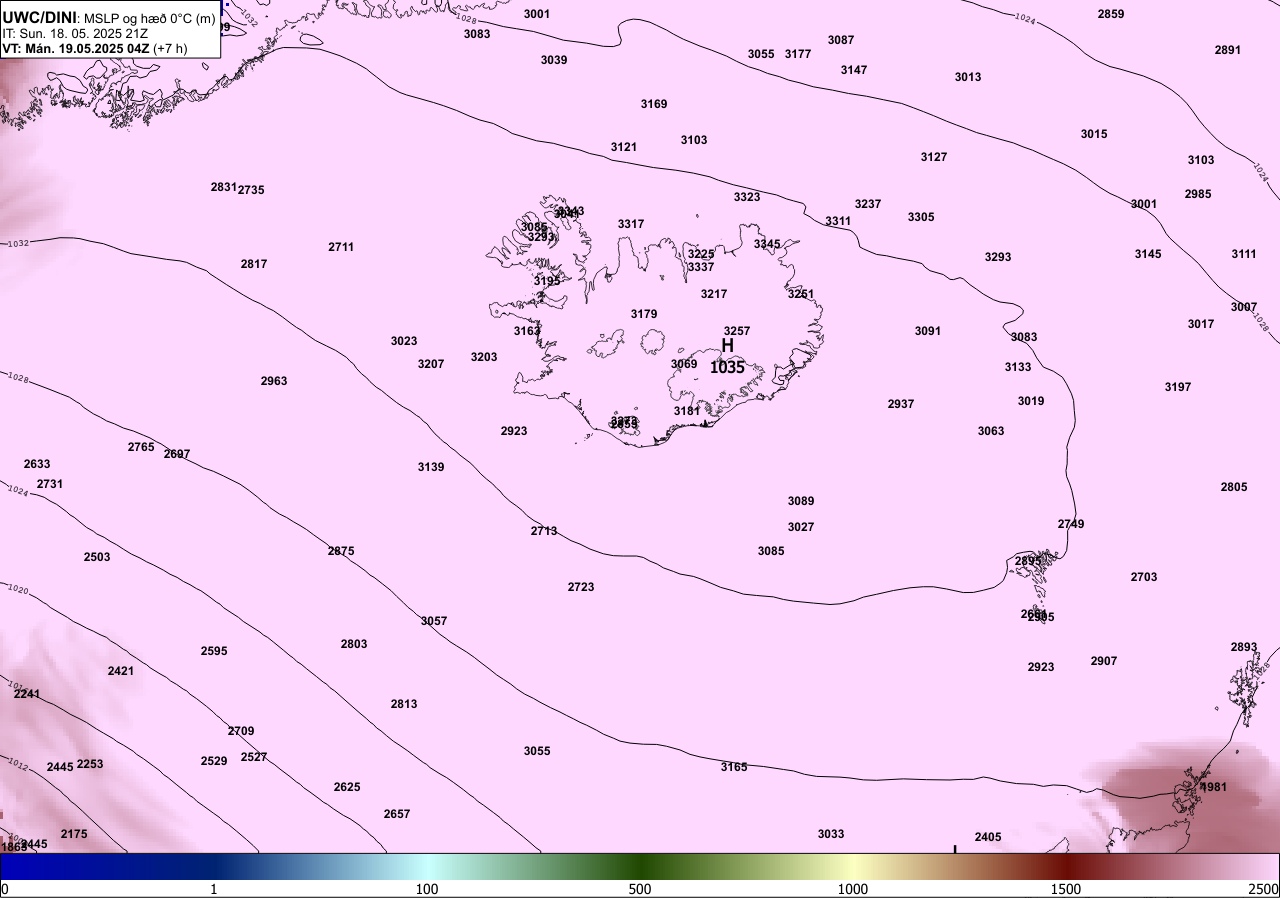The width and height of the screenshot is (1280, 898).
Task: Click the height value 3345
Action: [767, 244]
